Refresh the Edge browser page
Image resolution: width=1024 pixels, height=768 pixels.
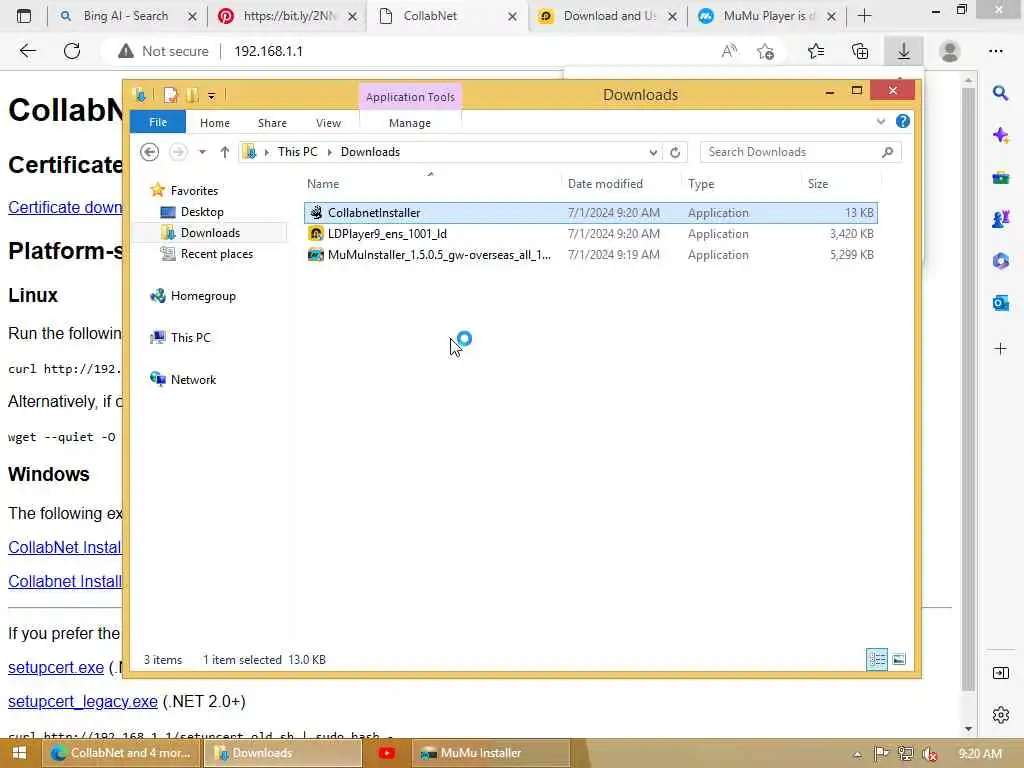click(x=72, y=51)
